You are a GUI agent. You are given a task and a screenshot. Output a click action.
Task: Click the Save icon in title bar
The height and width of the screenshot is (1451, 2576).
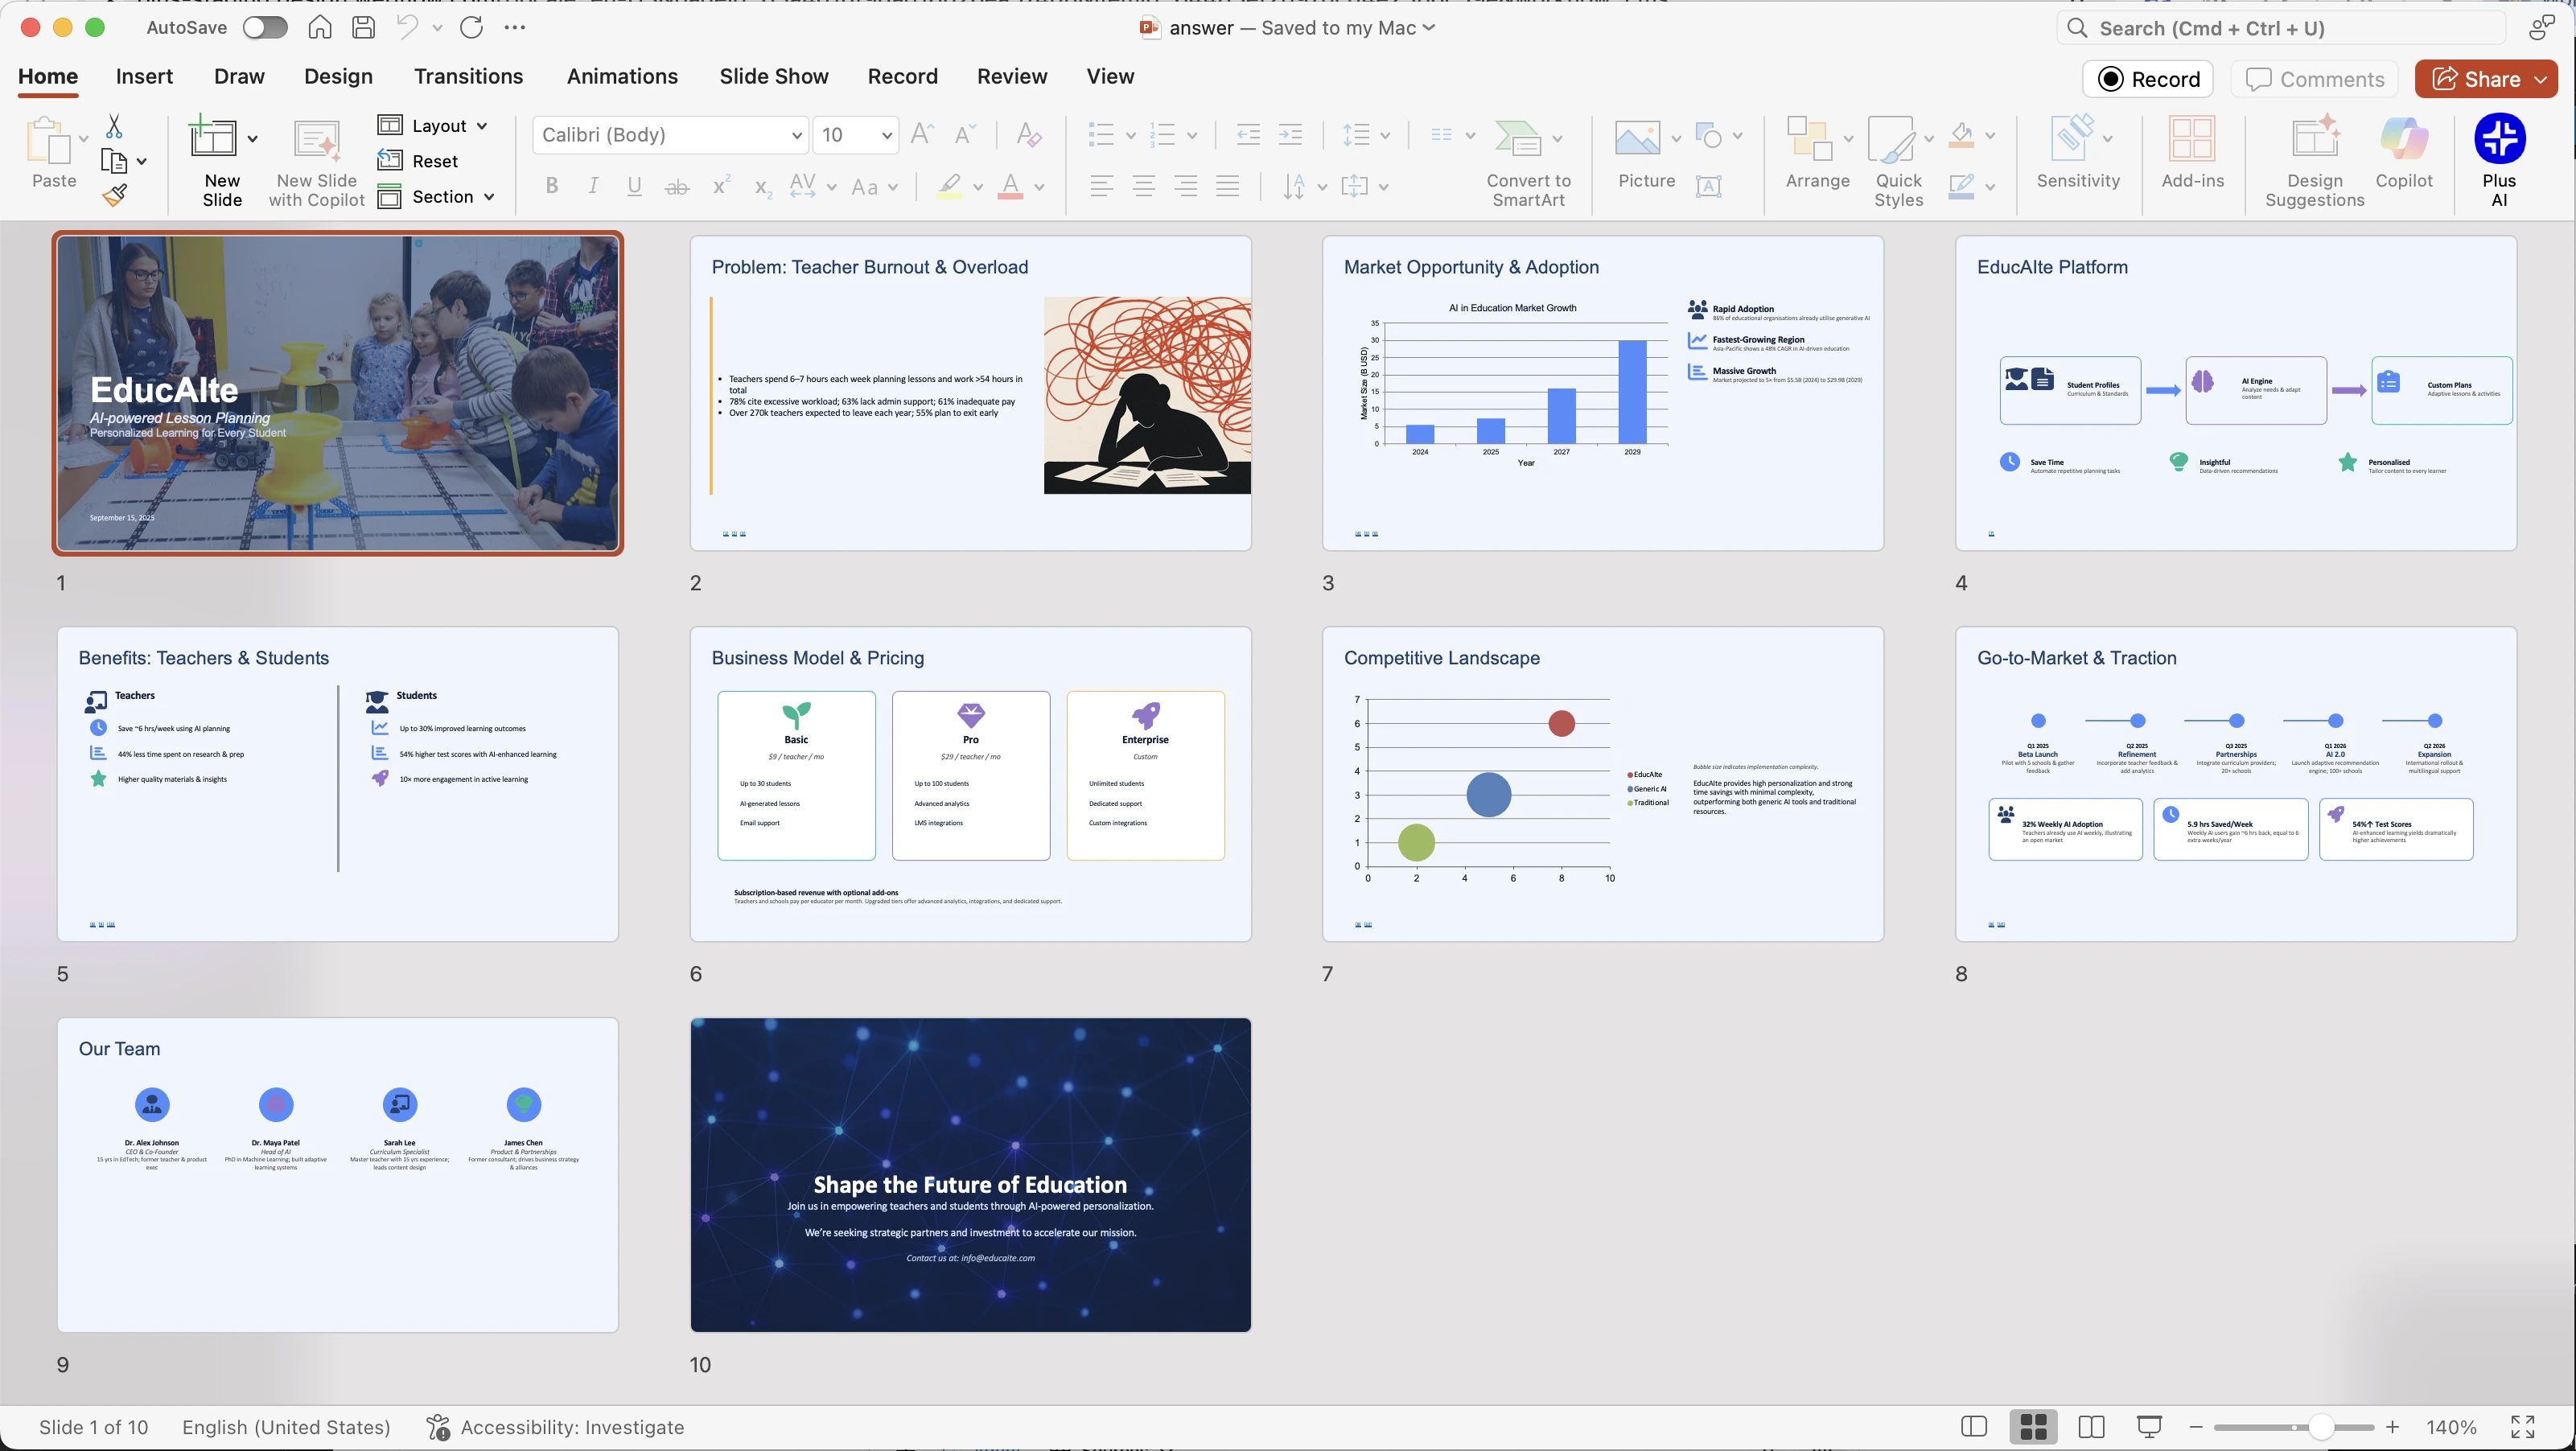(363, 28)
